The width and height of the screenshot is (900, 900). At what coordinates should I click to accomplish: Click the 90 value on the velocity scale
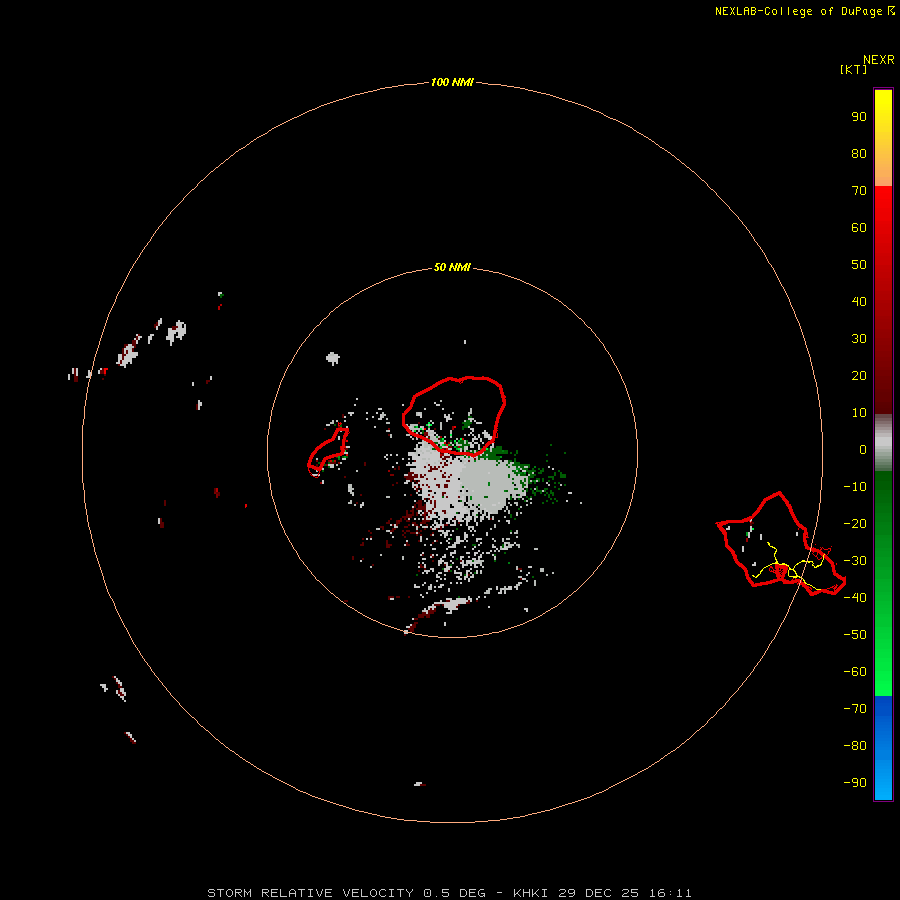pyautogui.click(x=859, y=117)
